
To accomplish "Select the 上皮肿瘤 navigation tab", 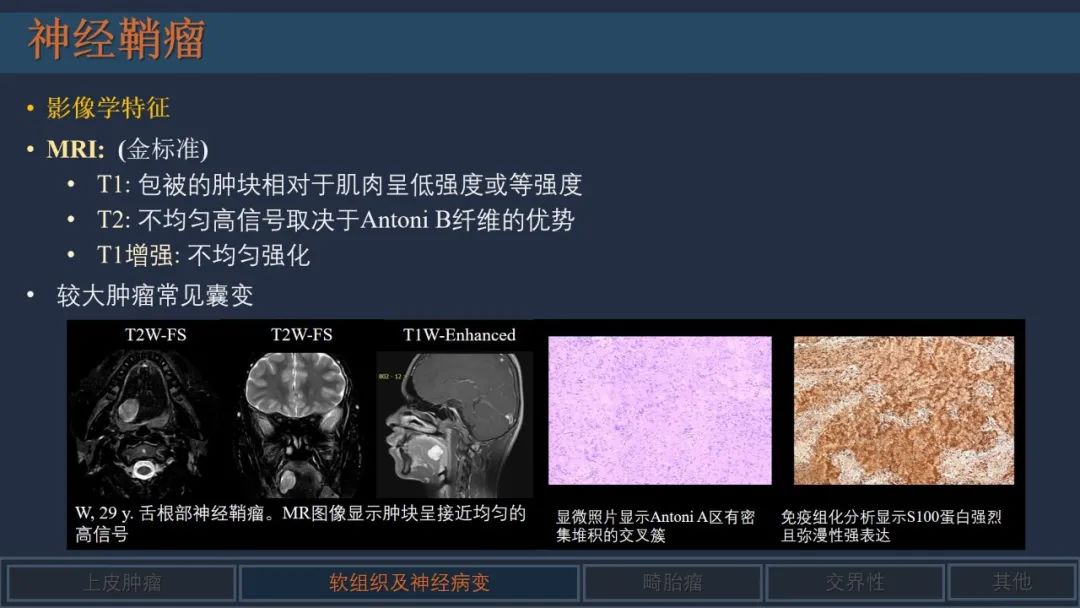I will click(121, 583).
